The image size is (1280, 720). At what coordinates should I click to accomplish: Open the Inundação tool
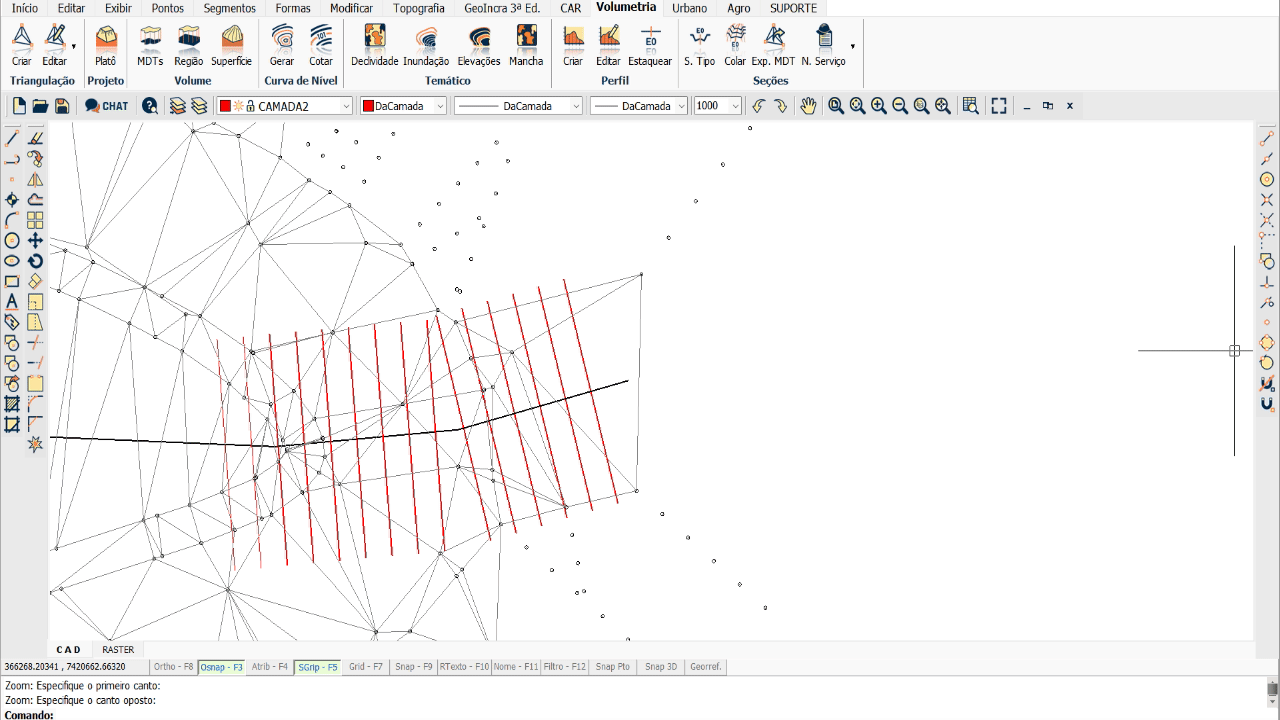pyautogui.click(x=426, y=46)
